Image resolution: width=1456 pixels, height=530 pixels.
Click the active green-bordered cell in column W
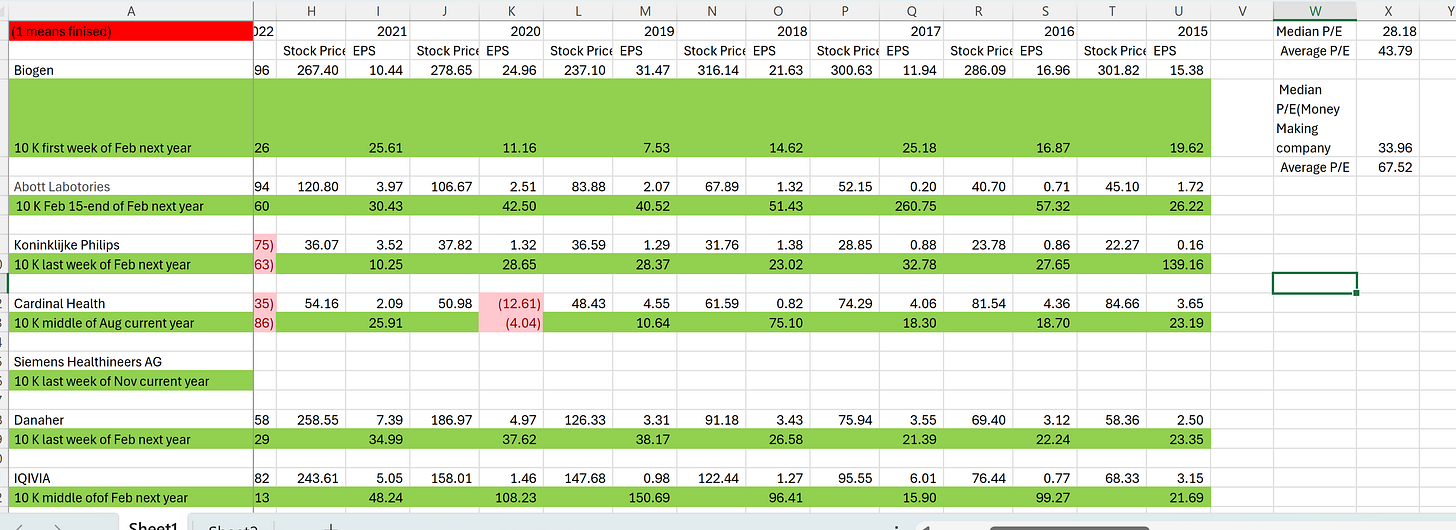[x=1314, y=284]
